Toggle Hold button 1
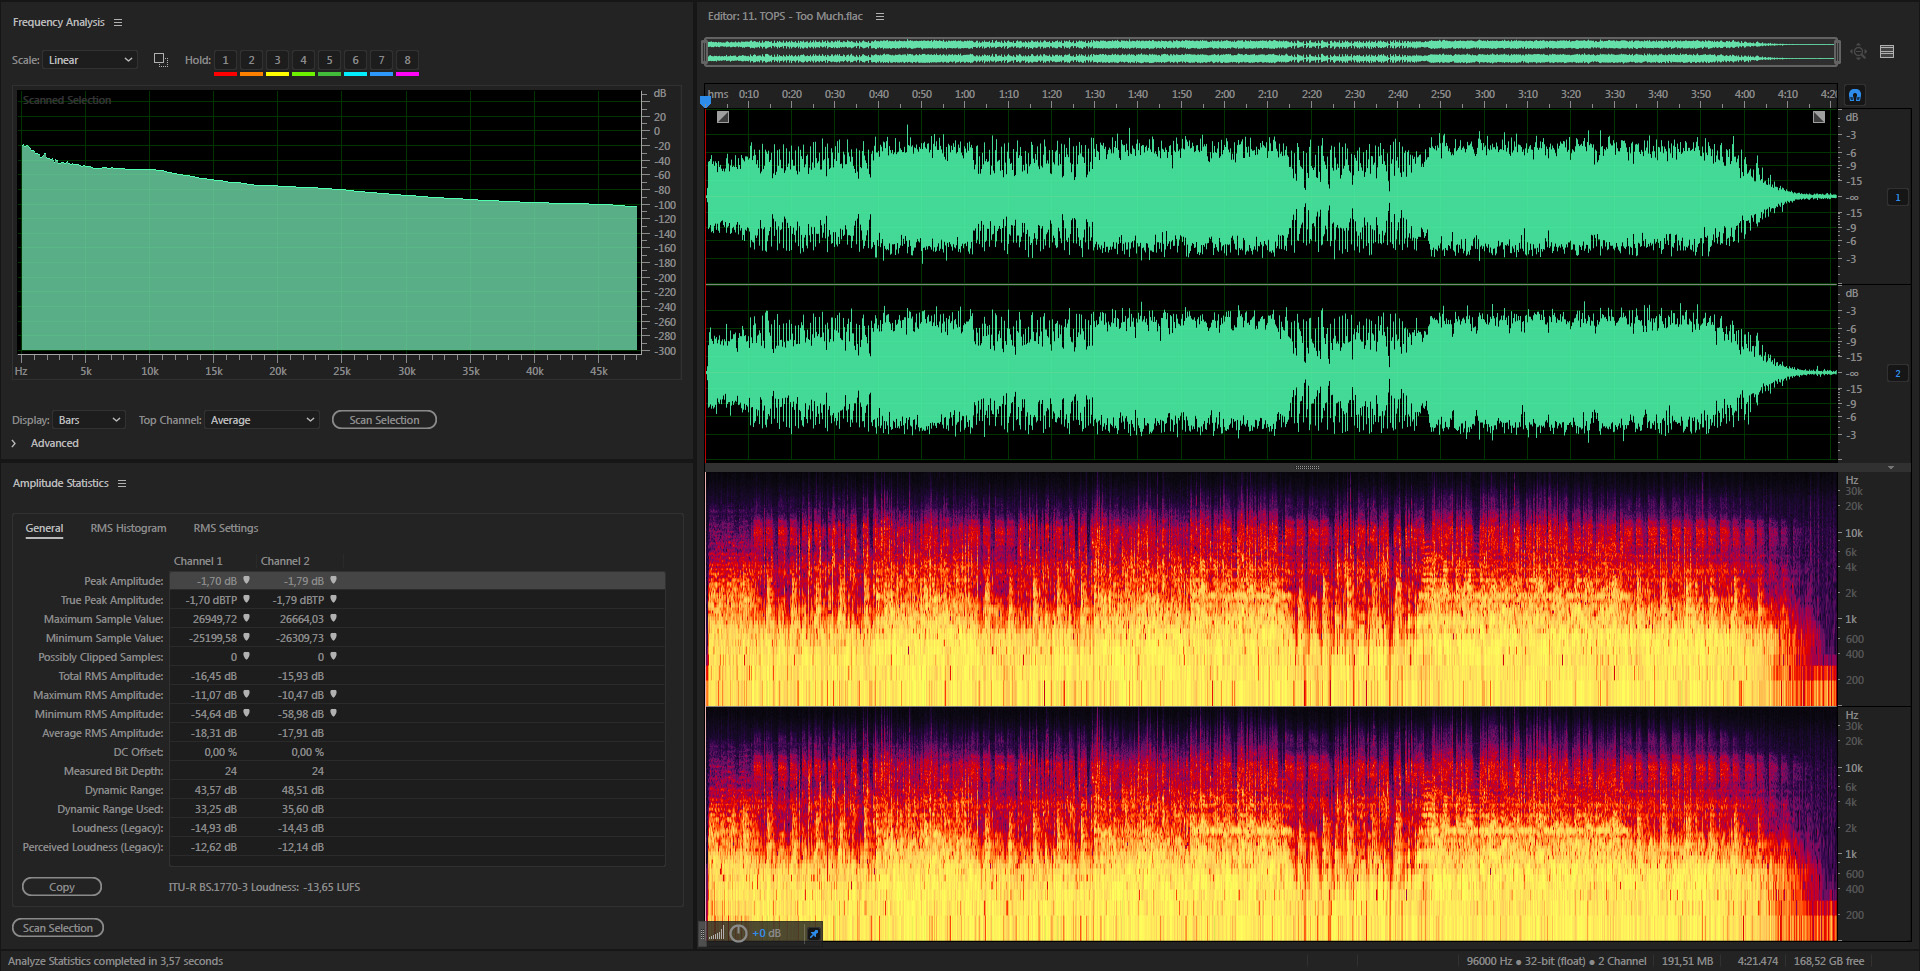 [x=225, y=60]
